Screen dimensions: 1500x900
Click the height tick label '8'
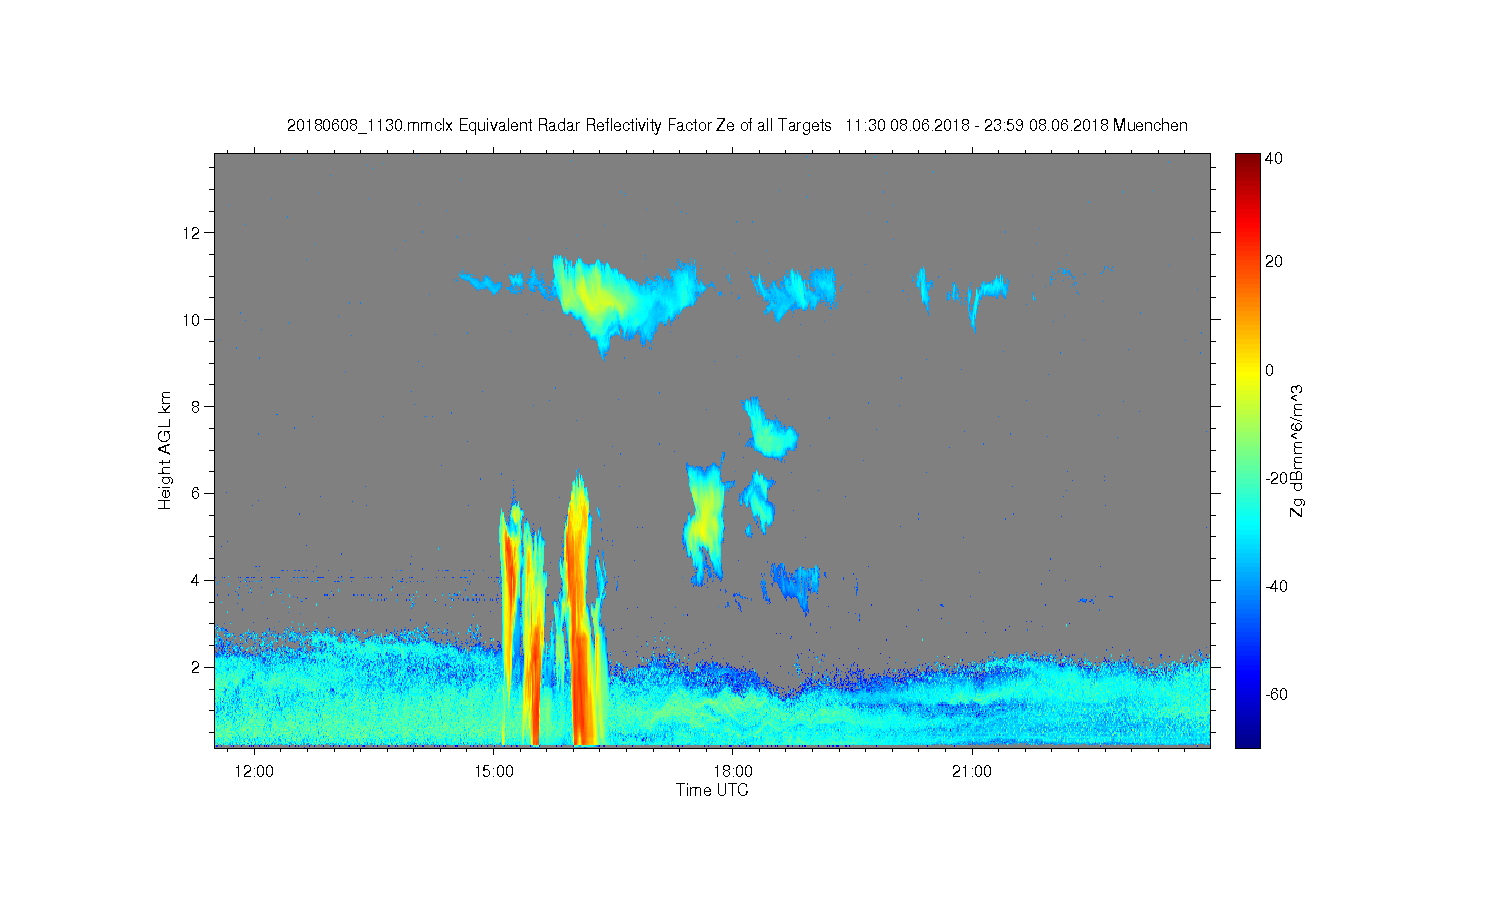pos(198,406)
